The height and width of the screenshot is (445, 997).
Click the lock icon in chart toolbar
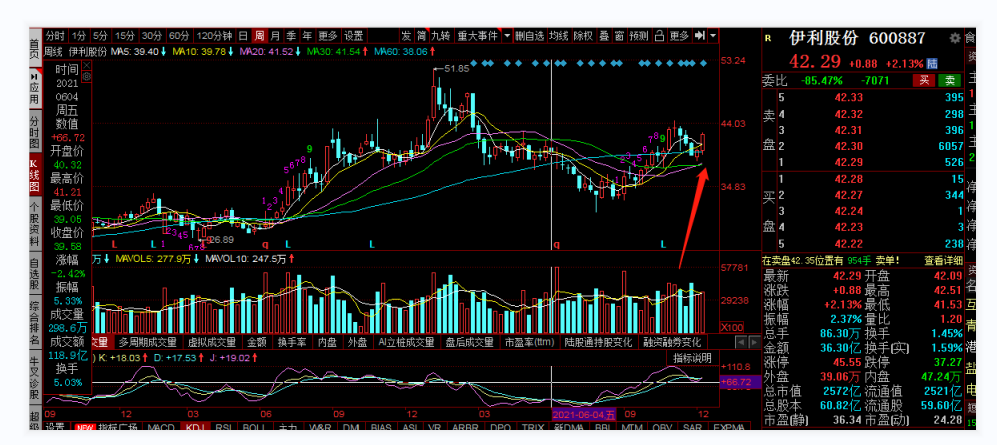659,36
